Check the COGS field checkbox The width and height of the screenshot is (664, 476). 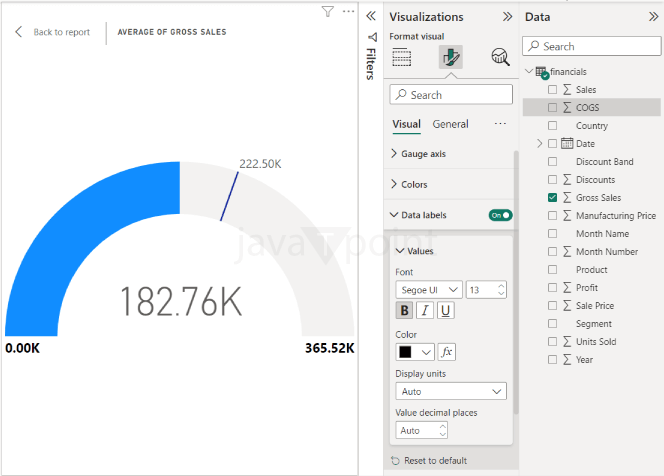[x=552, y=108]
